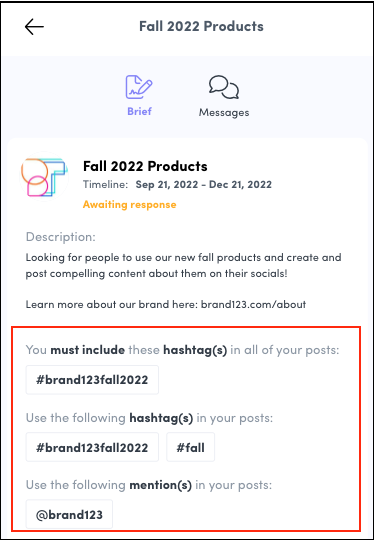Click the Awaiting response status text
Screen dimensions: 374x540
(x=129, y=205)
